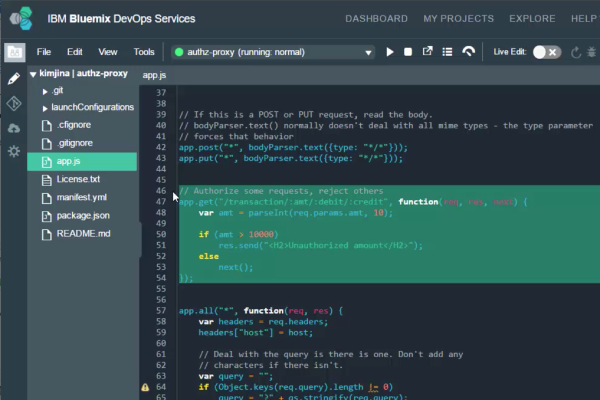Open .gitignore in the file tree
This screenshot has width=600, height=400.
tap(75, 143)
